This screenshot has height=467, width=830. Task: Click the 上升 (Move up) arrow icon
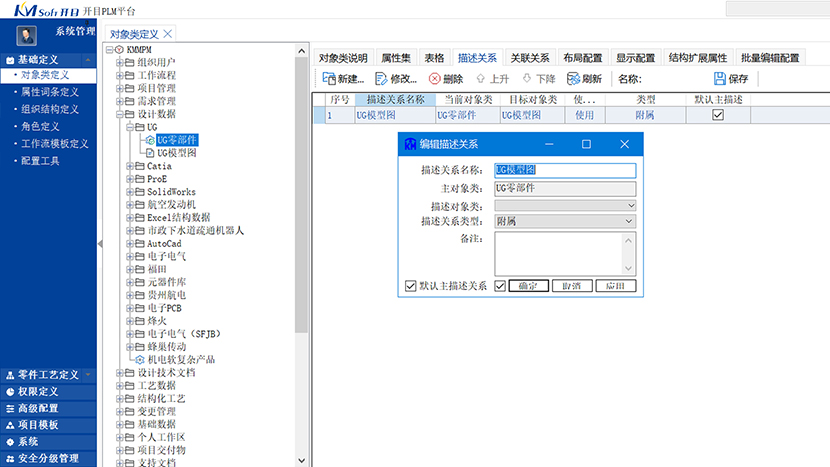click(481, 79)
